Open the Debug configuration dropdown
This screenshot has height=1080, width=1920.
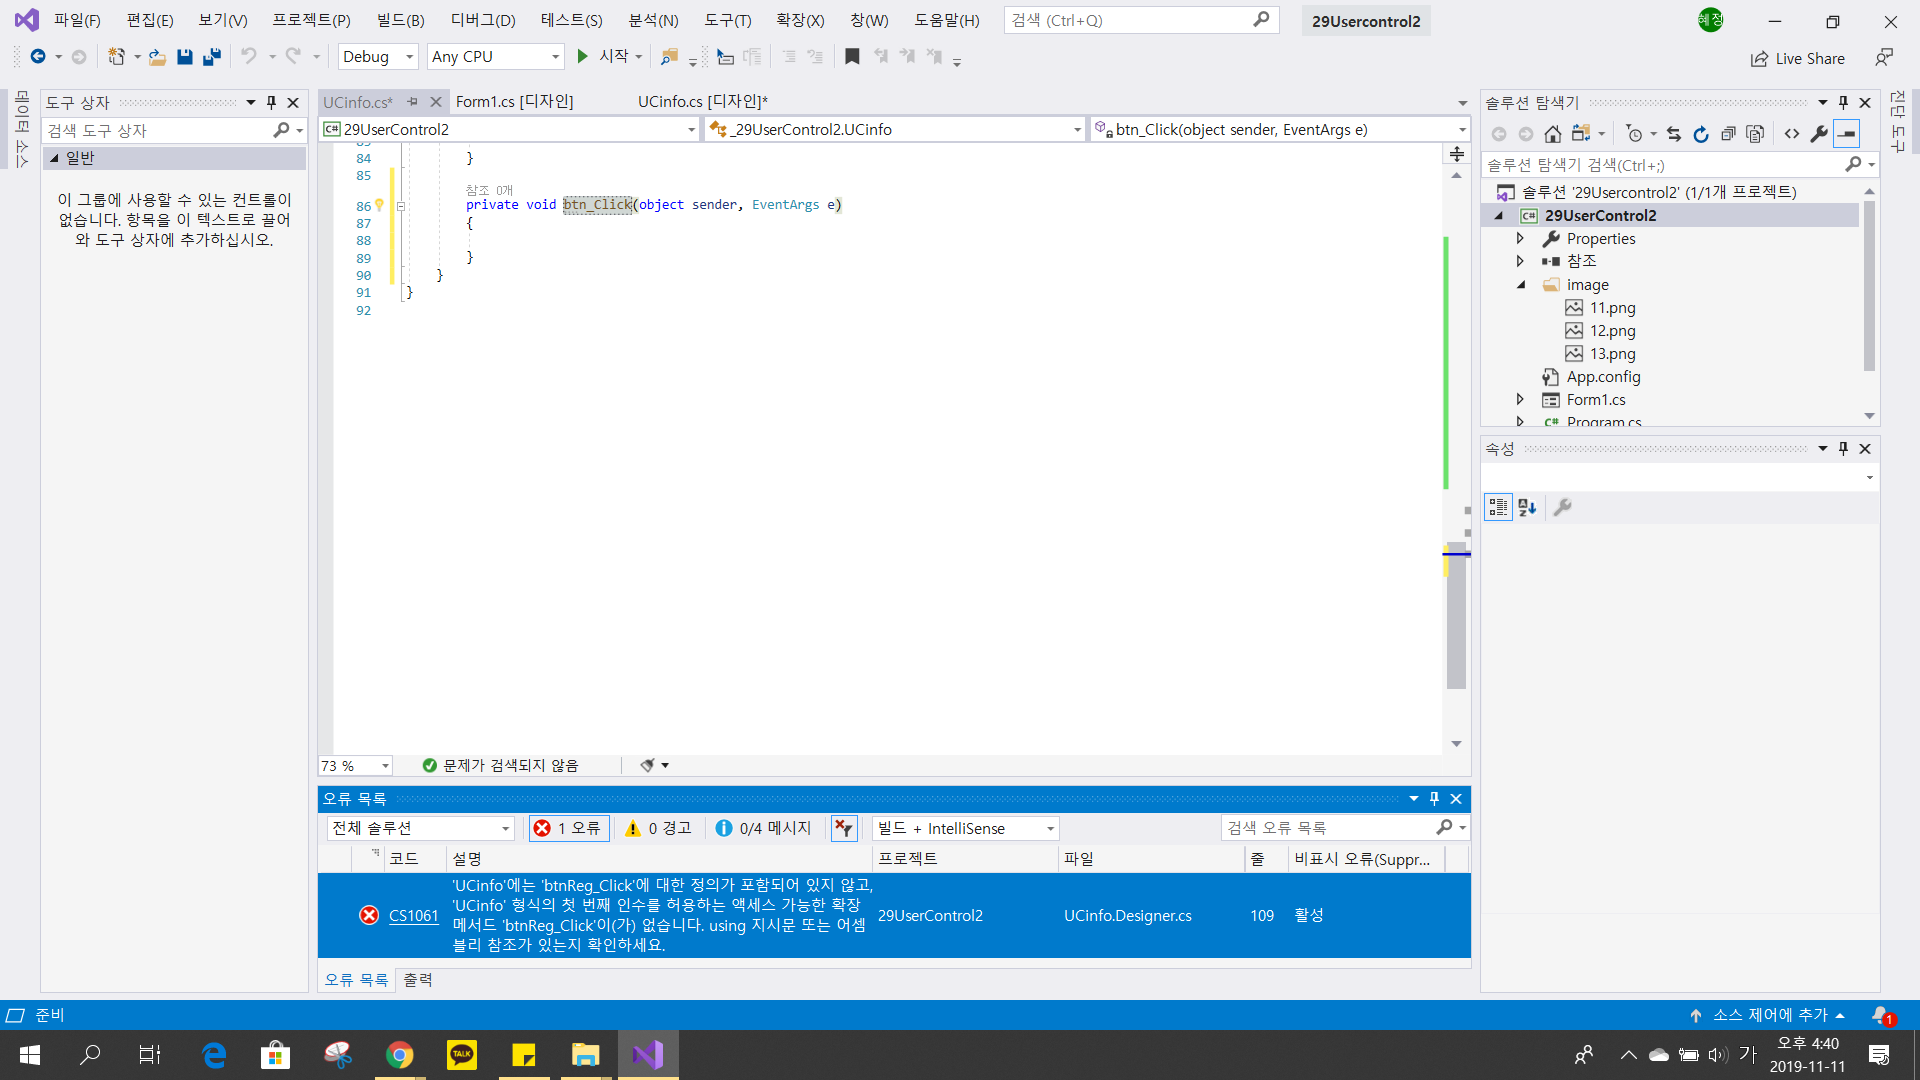378,57
